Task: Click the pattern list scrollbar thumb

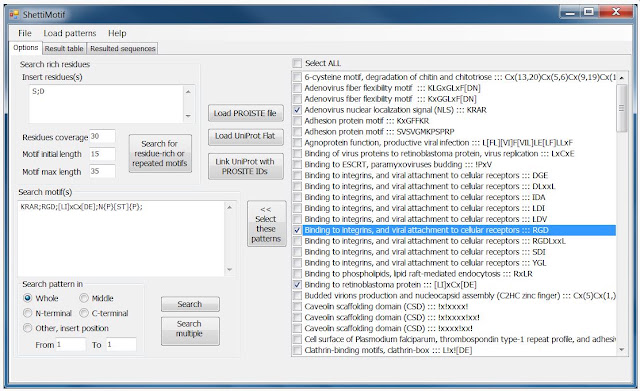Action: pos(622,108)
